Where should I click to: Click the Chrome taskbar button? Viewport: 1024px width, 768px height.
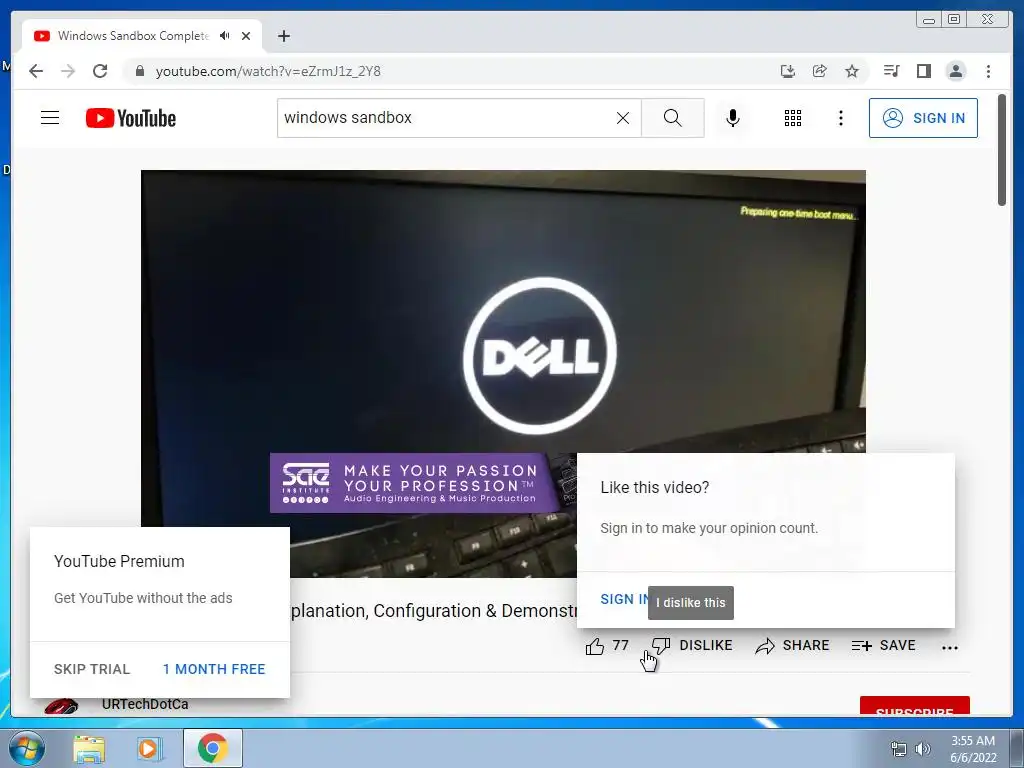[213, 748]
